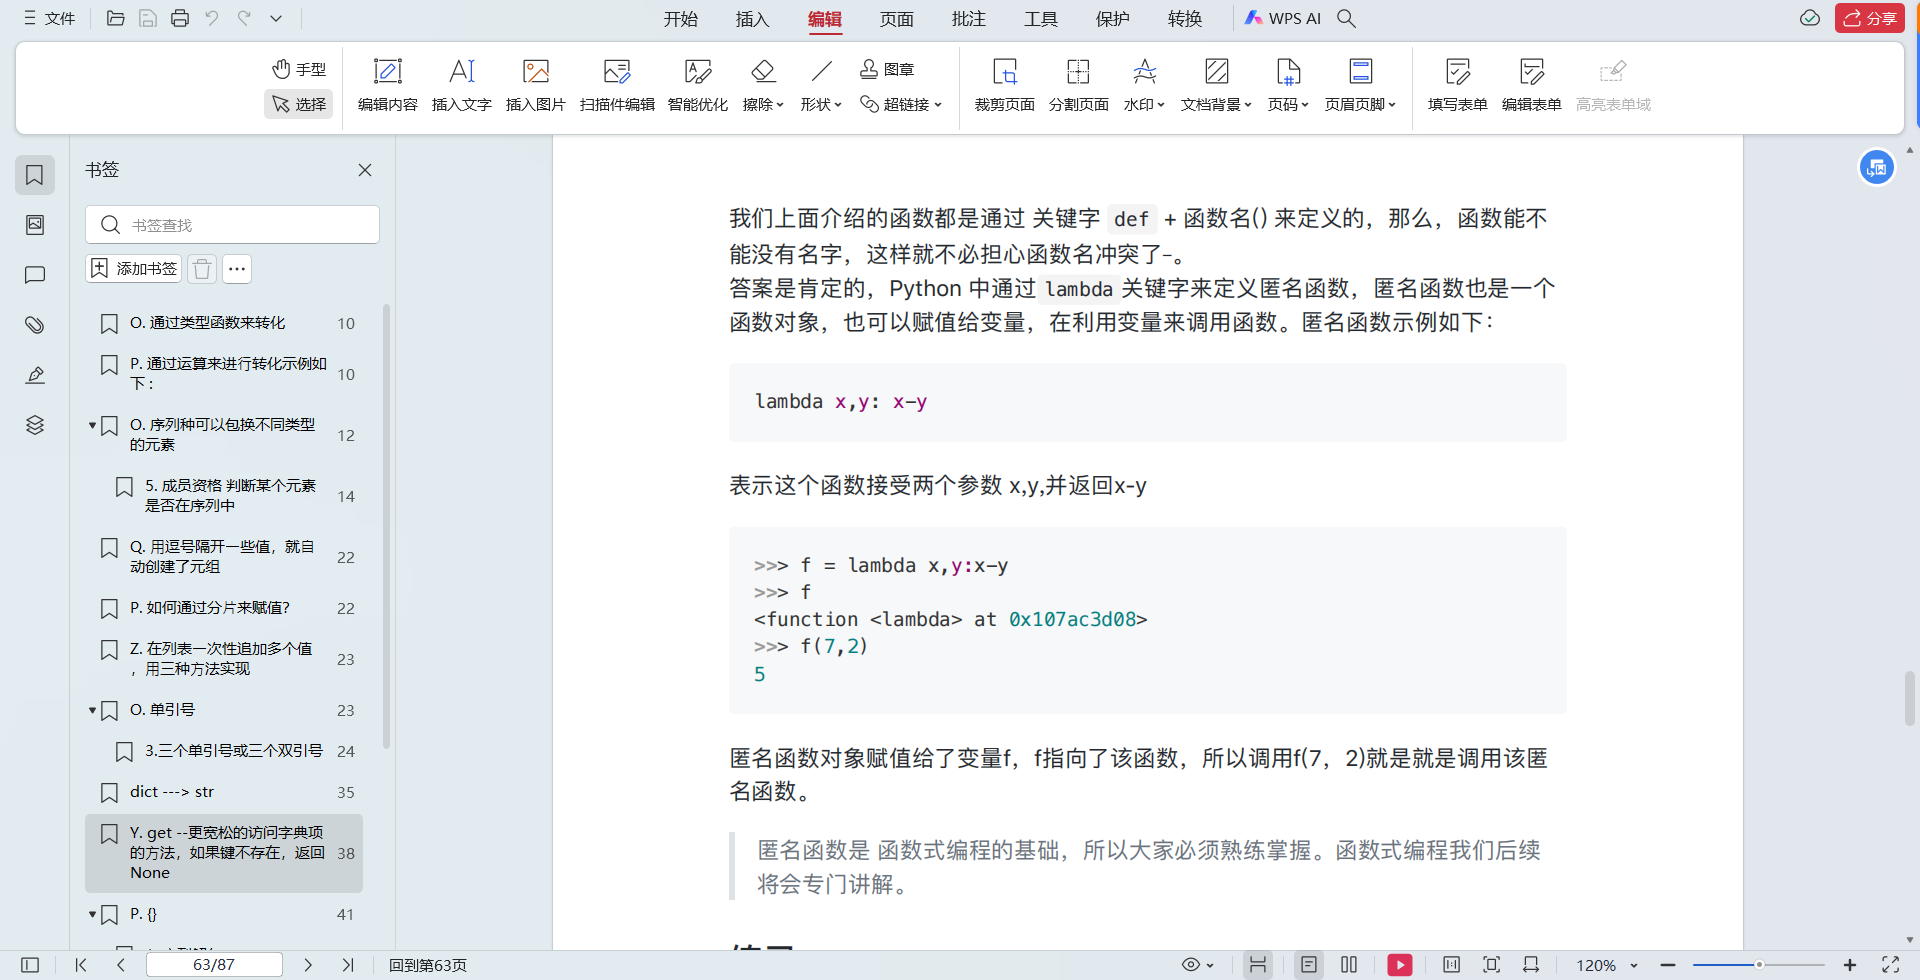This screenshot has width=1920, height=980.
Task: Click the cloud sync status icon
Action: click(1809, 18)
